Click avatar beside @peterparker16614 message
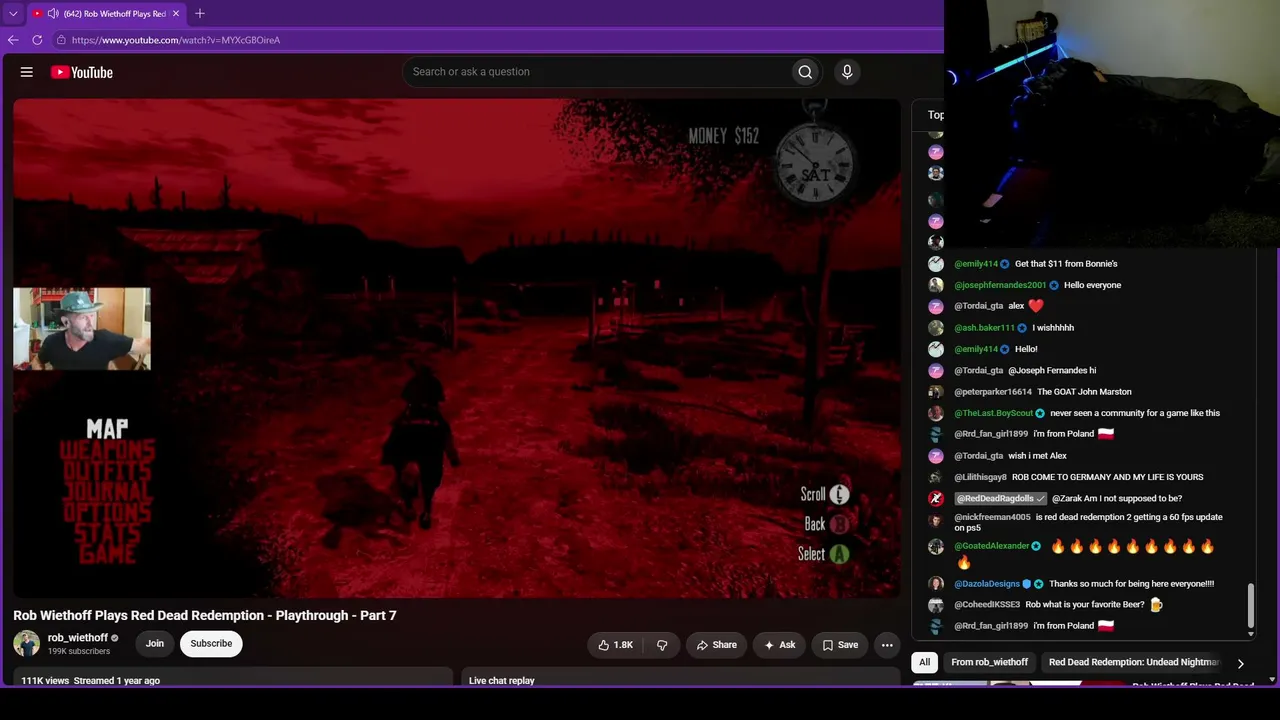This screenshot has width=1280, height=720. click(x=936, y=392)
